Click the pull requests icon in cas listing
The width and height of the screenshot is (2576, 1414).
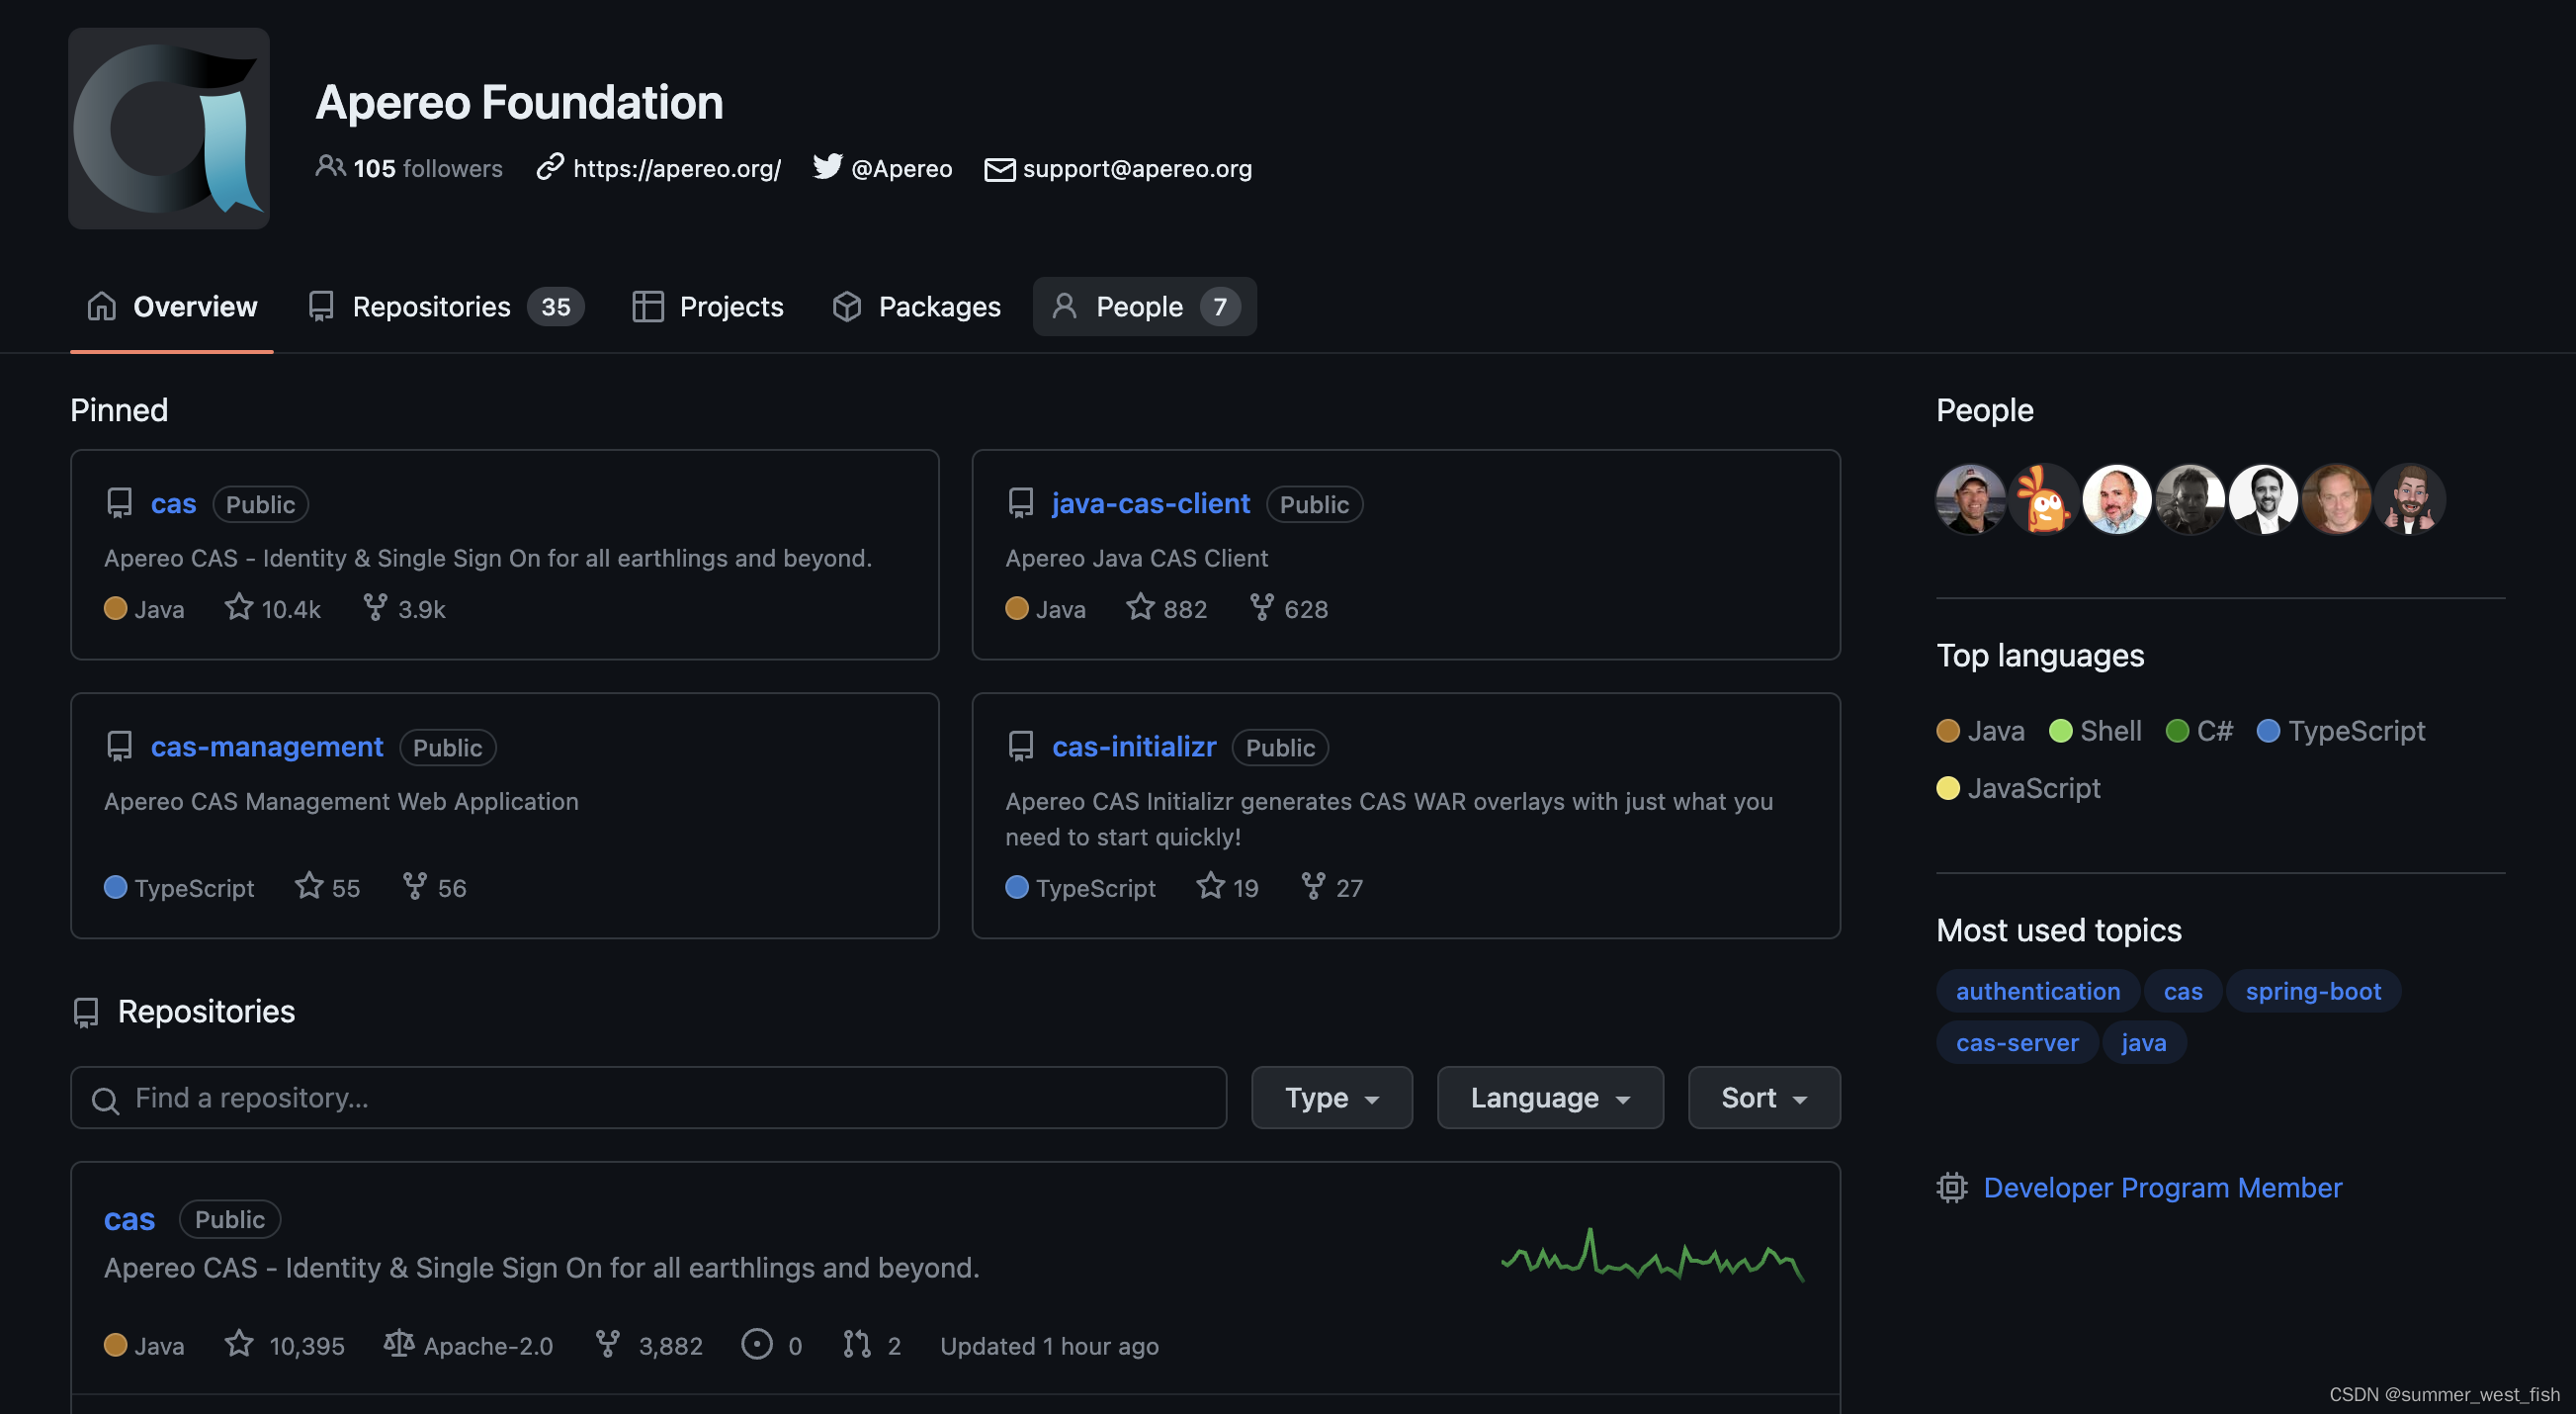[856, 1343]
